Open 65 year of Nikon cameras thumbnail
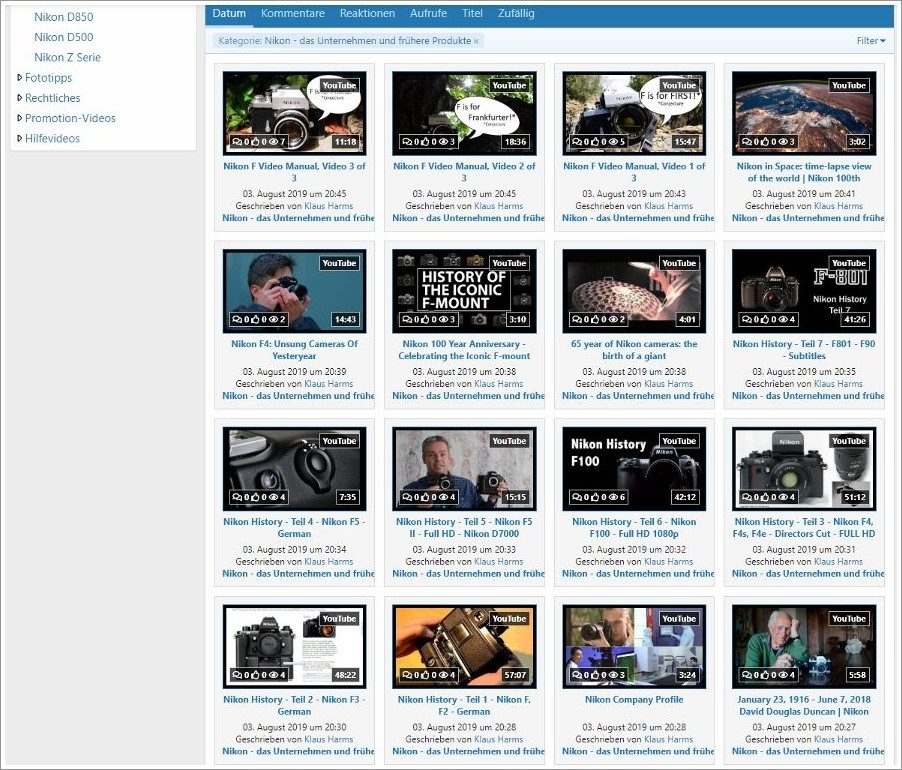The image size is (902, 770). tap(634, 291)
